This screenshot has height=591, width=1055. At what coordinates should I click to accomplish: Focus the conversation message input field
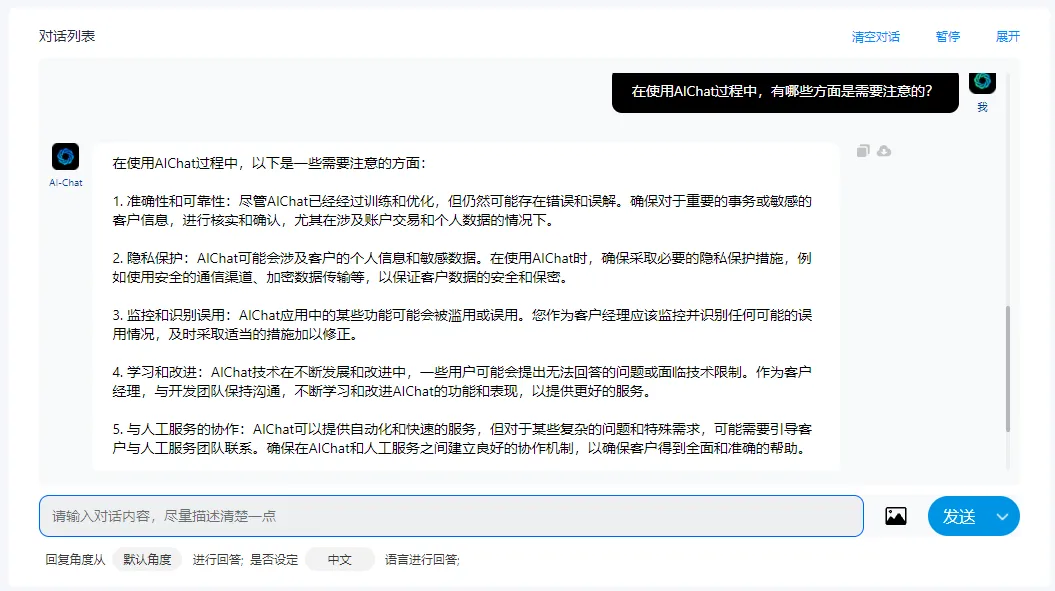[450, 516]
